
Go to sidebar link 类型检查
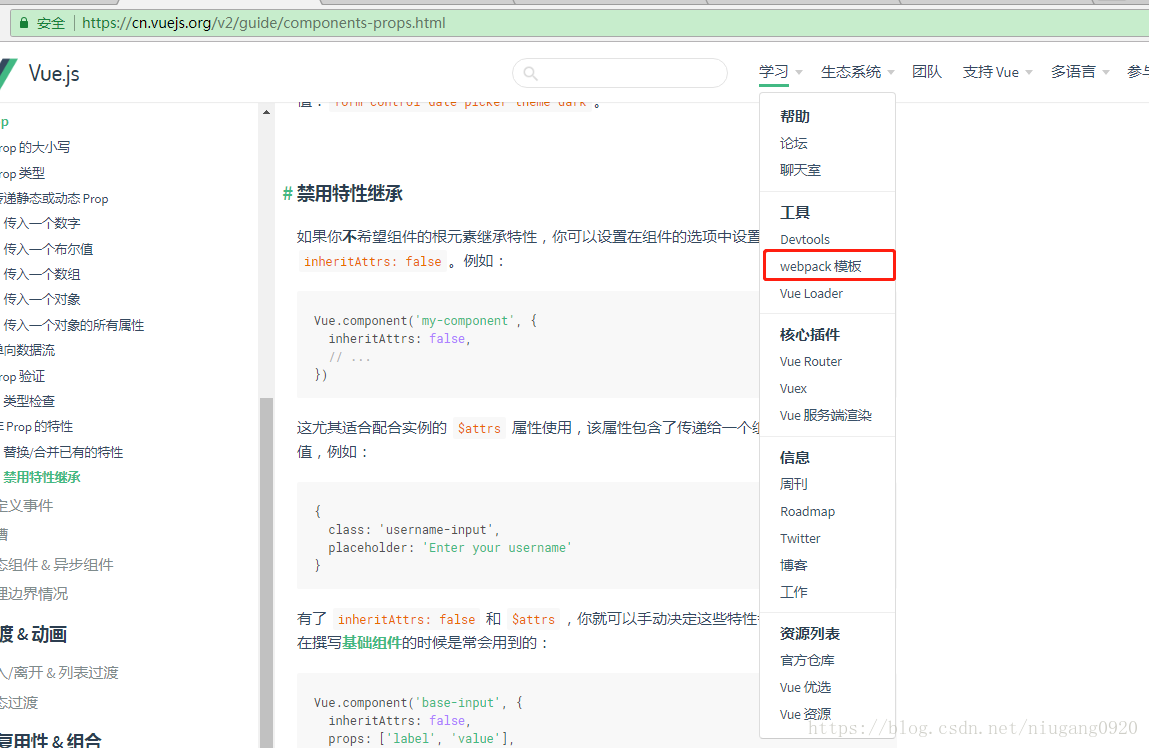pos(29,401)
